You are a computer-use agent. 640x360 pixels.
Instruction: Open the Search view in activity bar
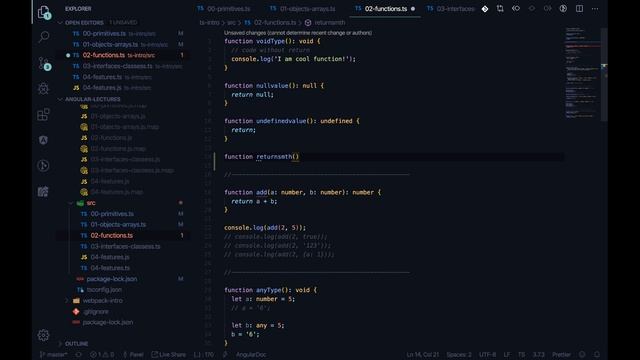[44, 37]
